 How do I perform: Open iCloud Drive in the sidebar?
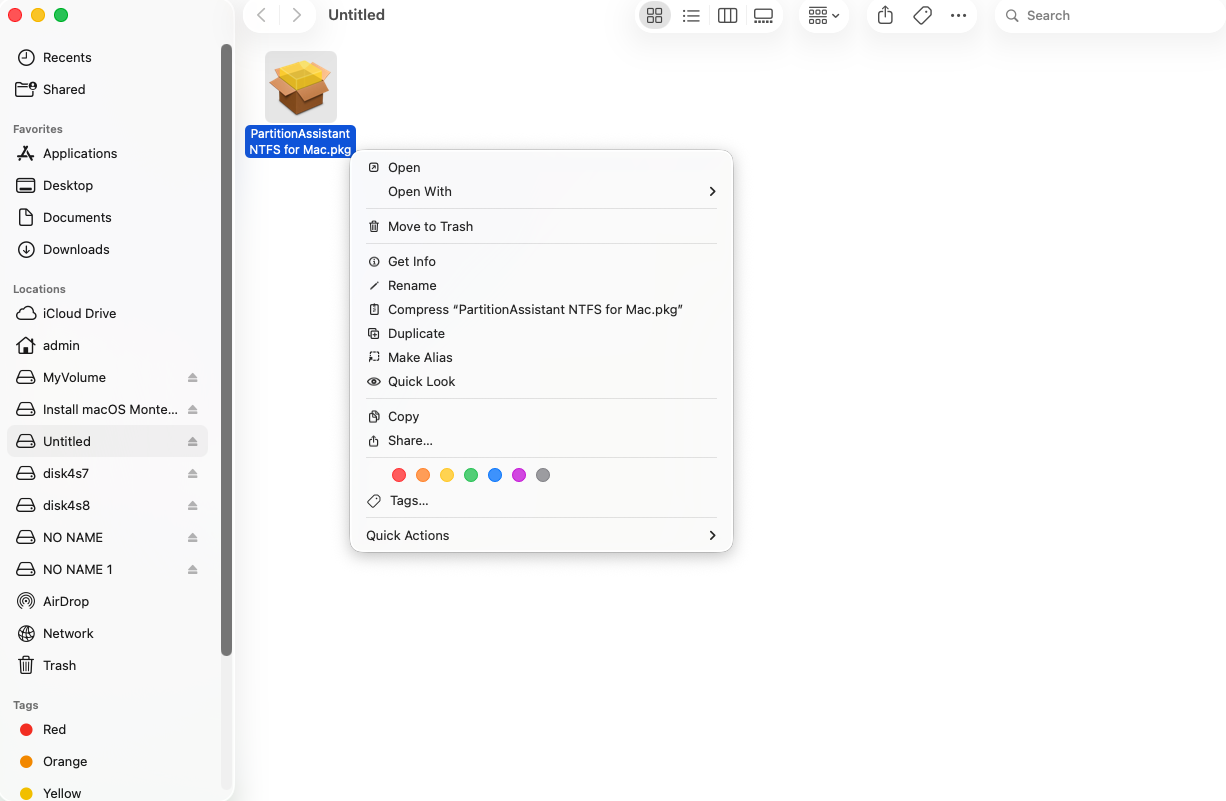coord(107,313)
